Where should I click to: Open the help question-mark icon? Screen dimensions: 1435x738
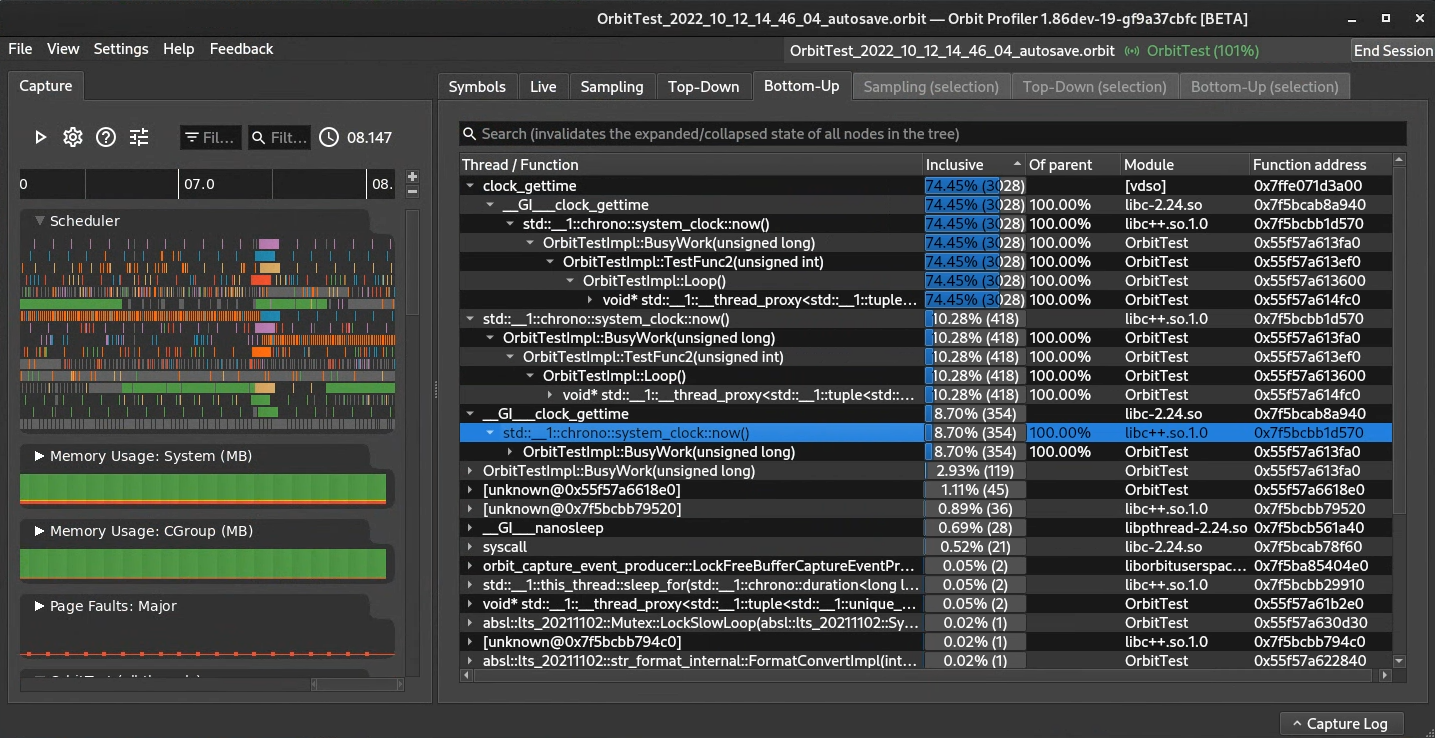(106, 137)
